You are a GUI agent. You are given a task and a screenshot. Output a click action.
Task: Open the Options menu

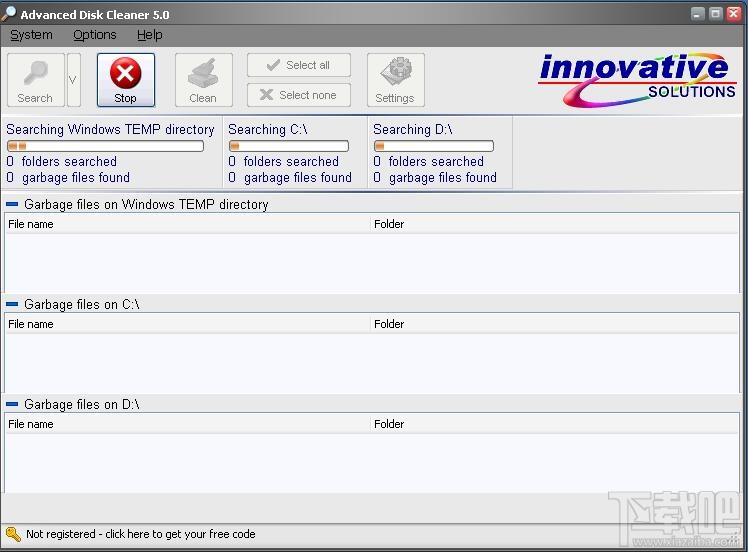click(x=94, y=35)
